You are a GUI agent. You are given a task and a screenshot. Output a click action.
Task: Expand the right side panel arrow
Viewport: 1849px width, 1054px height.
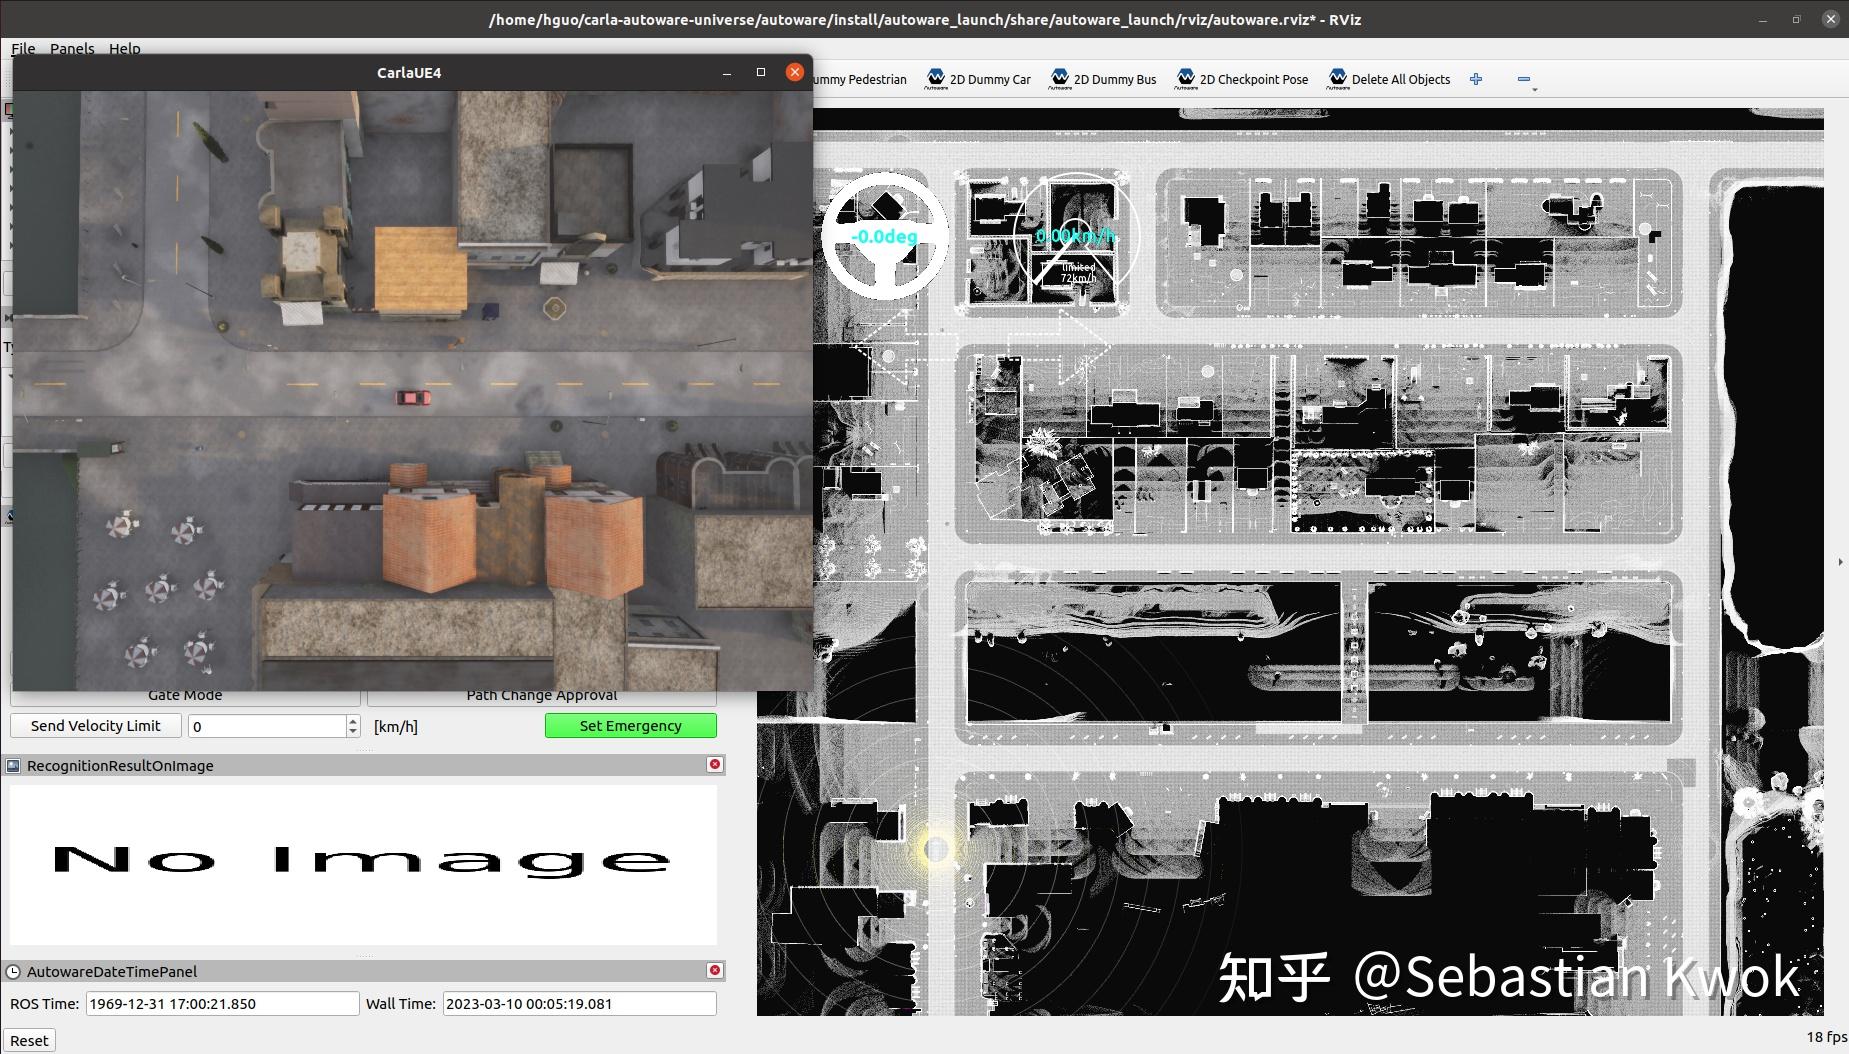pyautogui.click(x=1840, y=562)
